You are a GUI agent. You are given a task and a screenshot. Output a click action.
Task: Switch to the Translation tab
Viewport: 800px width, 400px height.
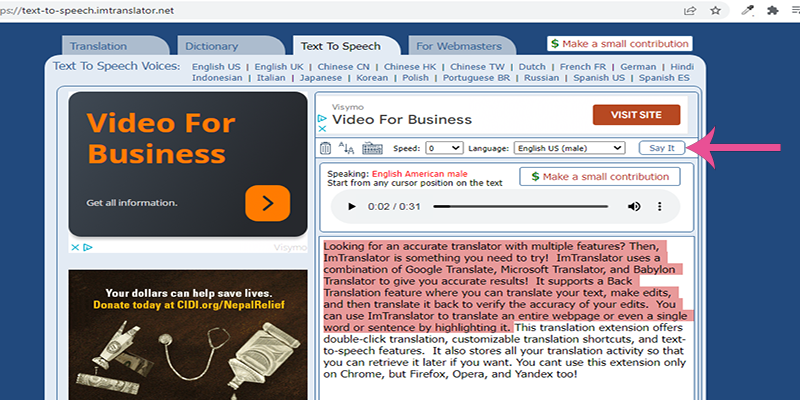click(x=113, y=46)
